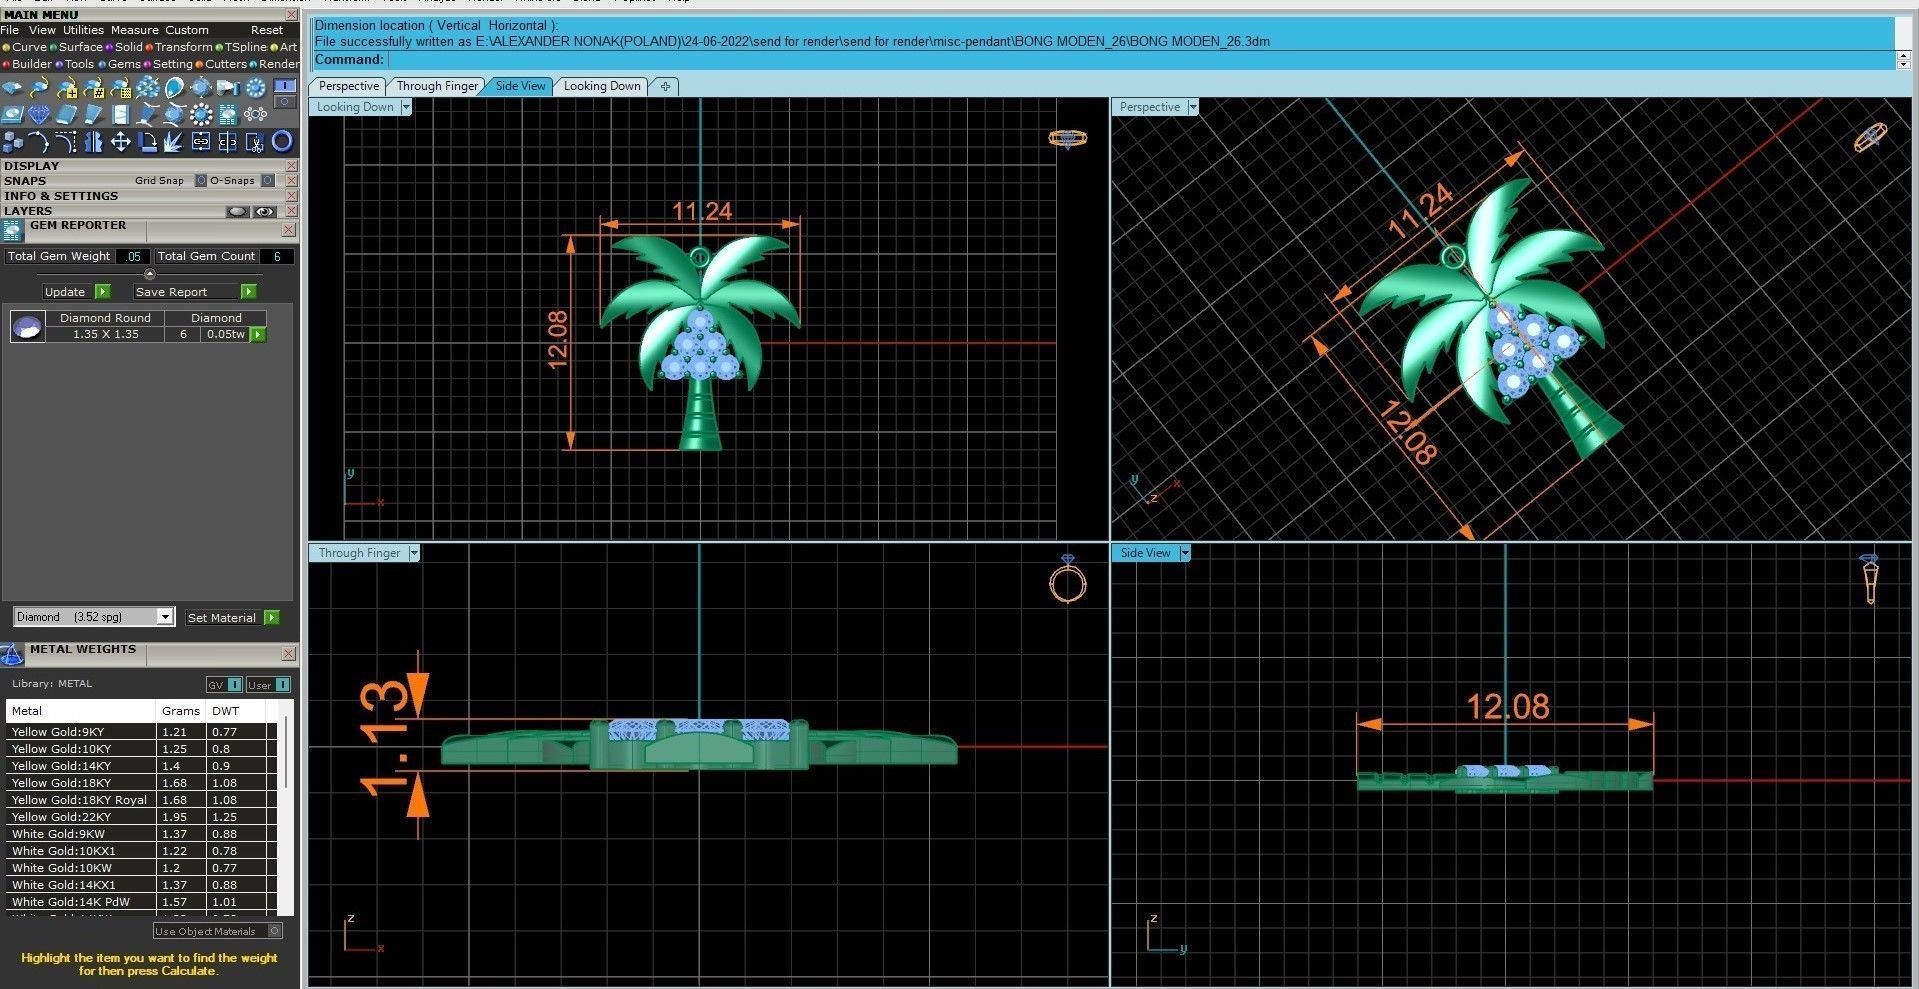Open the Utilities menu
Image resolution: width=1919 pixels, height=989 pixels.
(x=83, y=30)
